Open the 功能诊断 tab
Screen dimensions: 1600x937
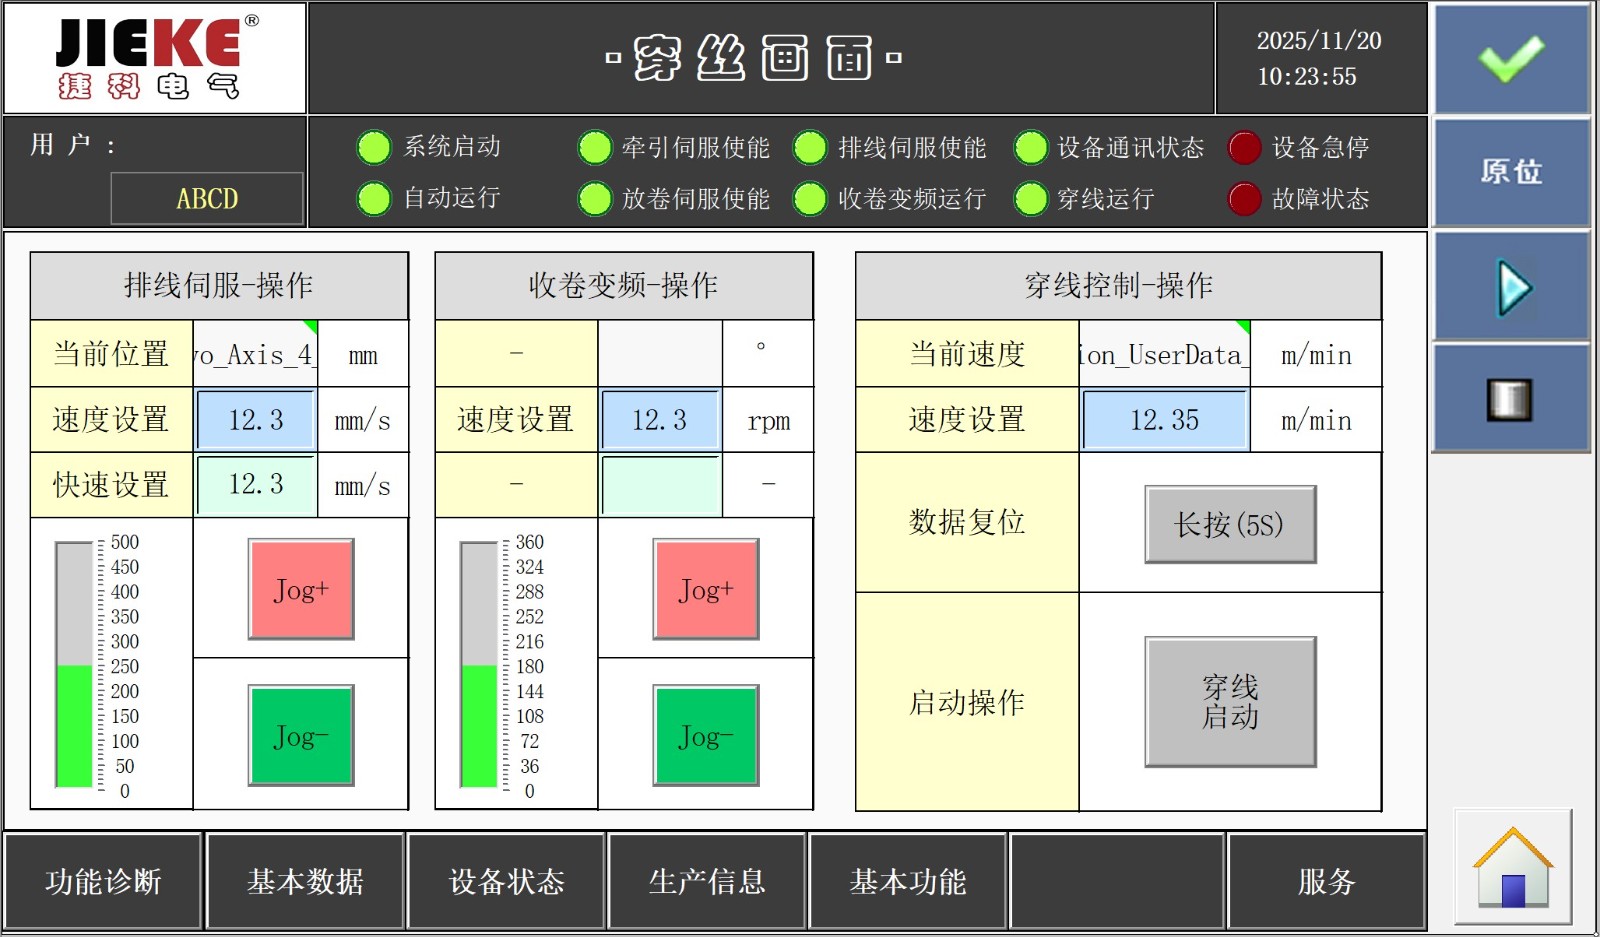[103, 881]
